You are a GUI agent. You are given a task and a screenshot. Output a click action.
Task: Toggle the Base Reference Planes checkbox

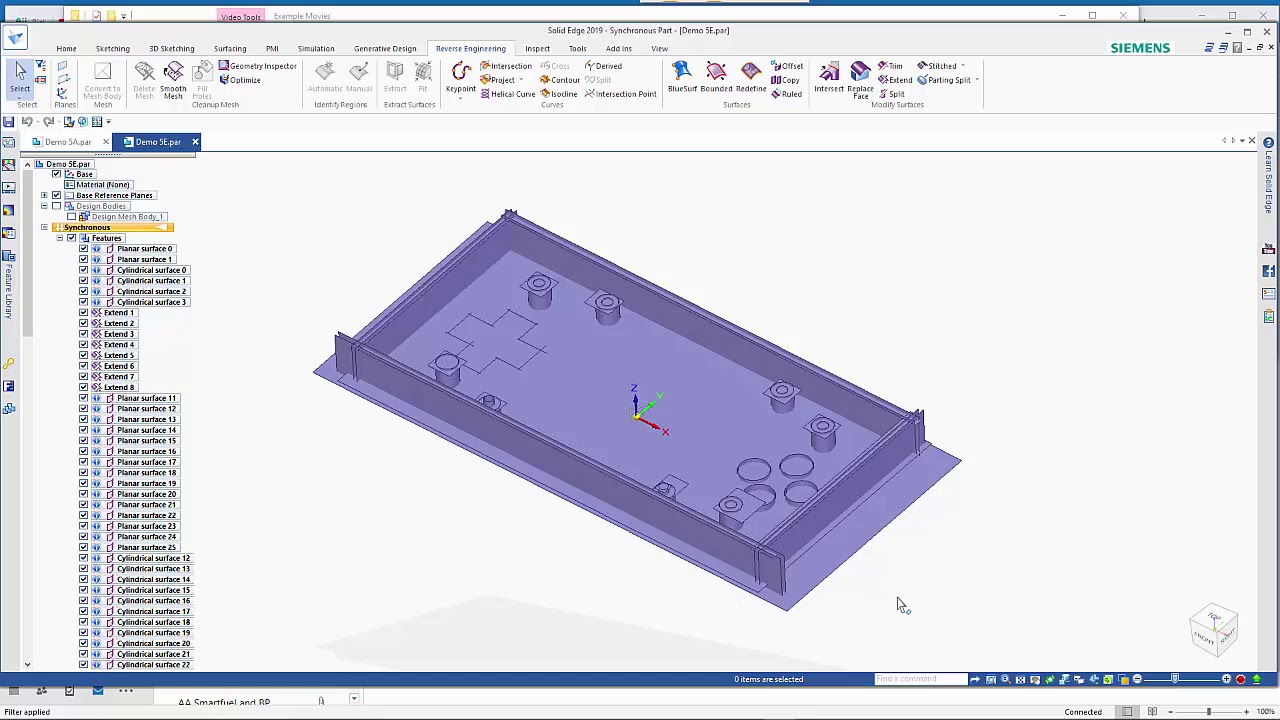point(57,195)
